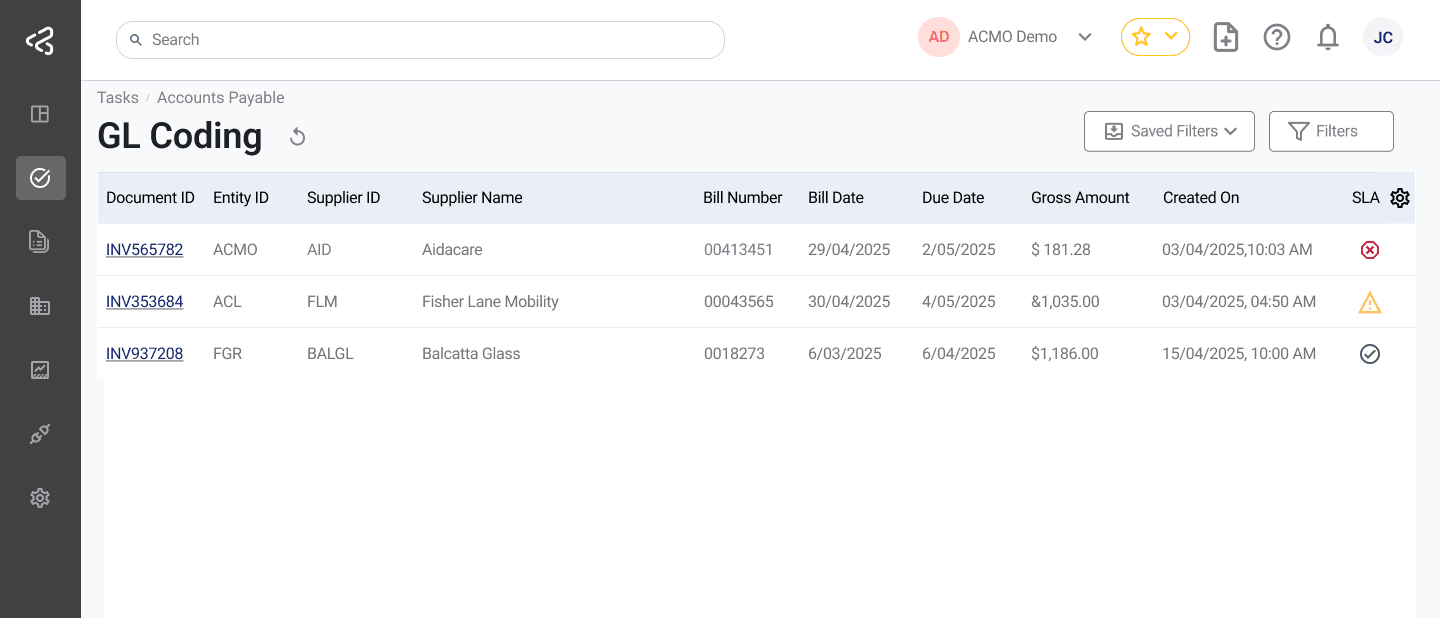This screenshot has width=1440, height=618.
Task: Click the add new document icon
Action: [1225, 38]
